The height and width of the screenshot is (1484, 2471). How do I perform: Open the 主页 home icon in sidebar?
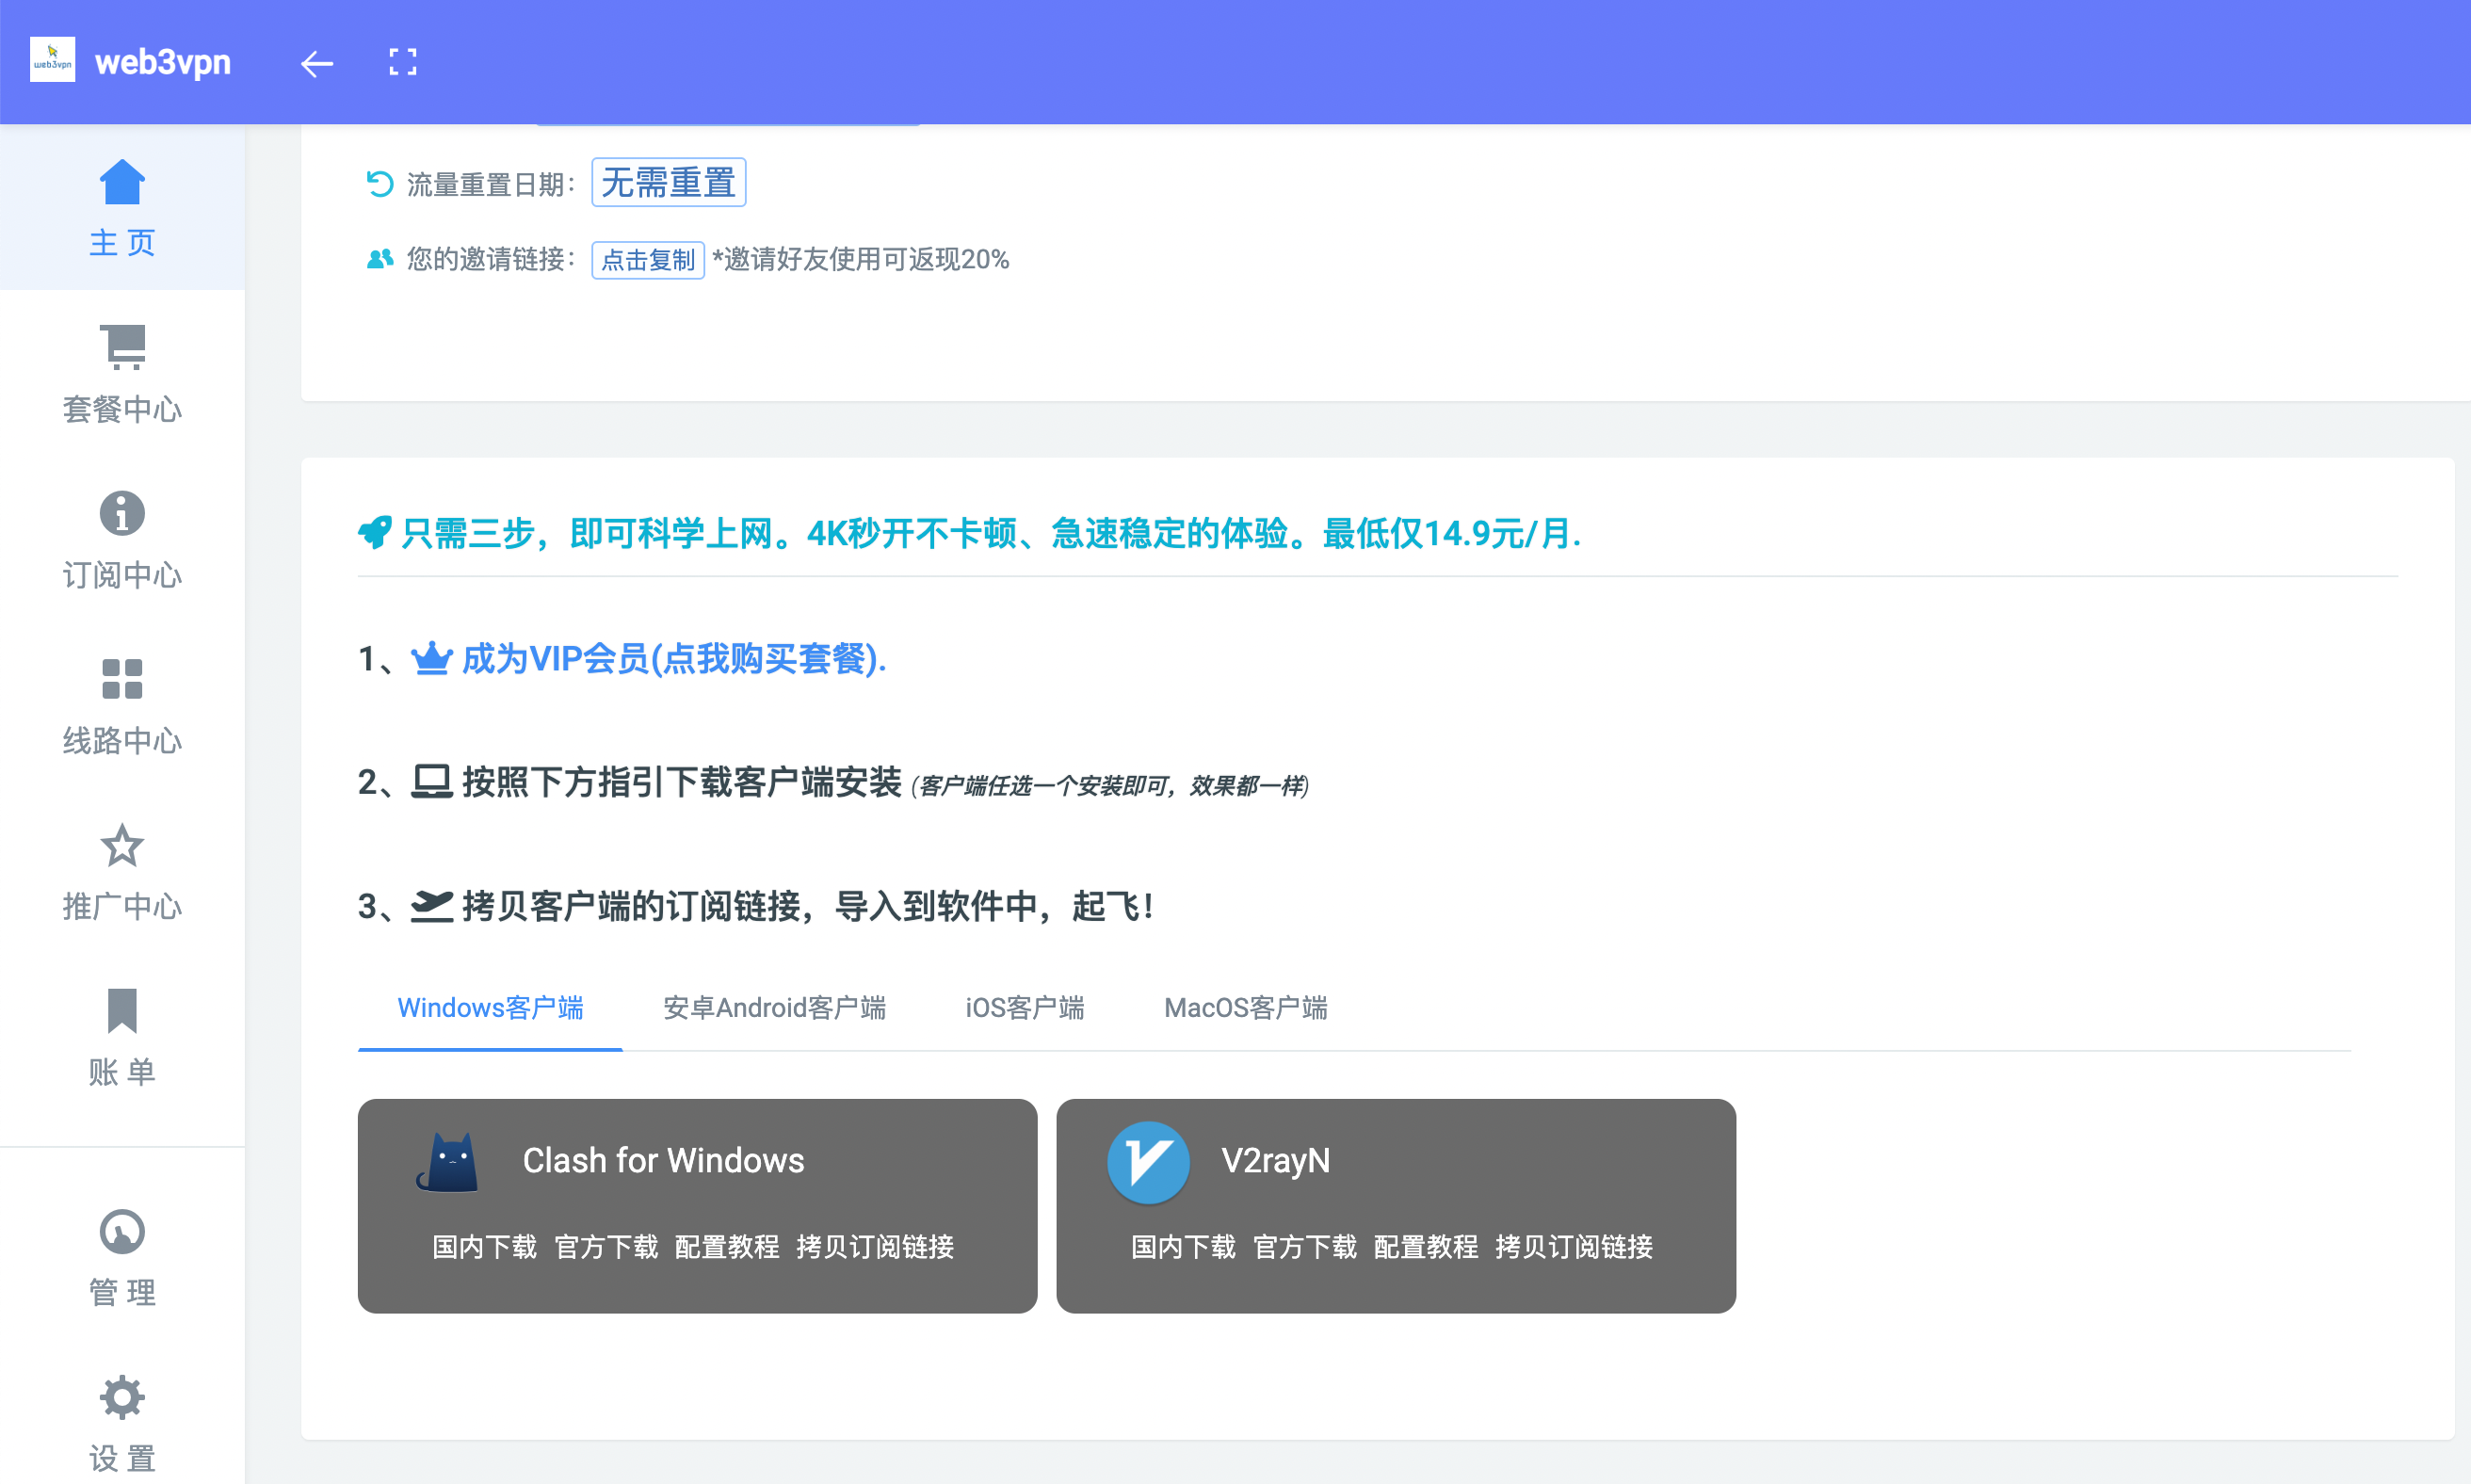coord(122,182)
